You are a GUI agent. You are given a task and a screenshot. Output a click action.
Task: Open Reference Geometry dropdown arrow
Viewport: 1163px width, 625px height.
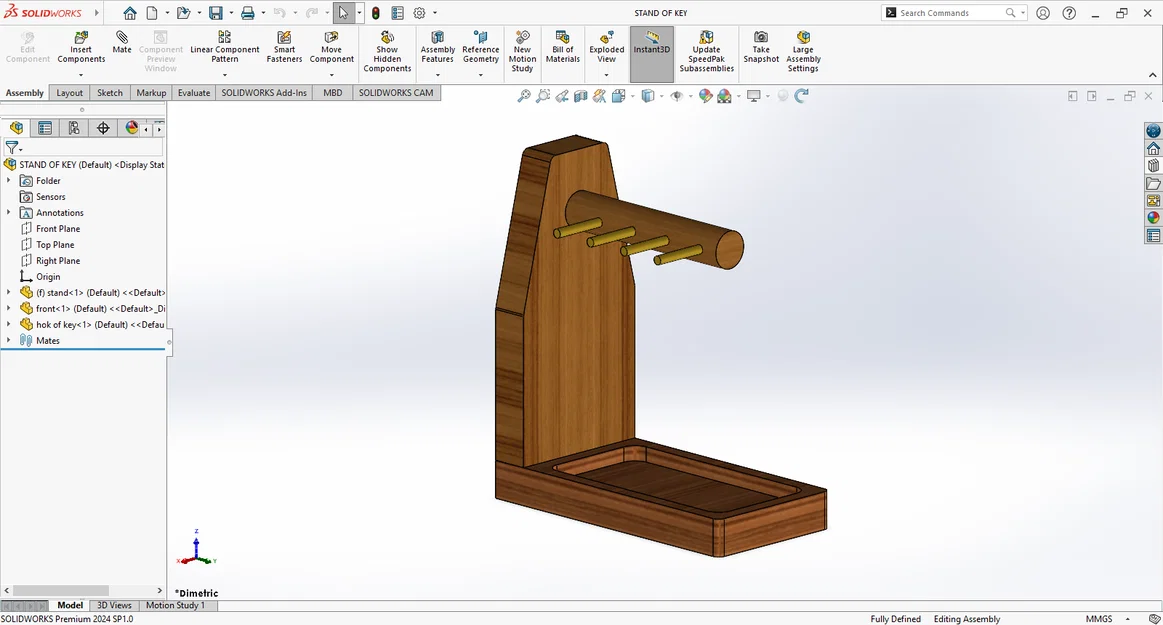481,75
